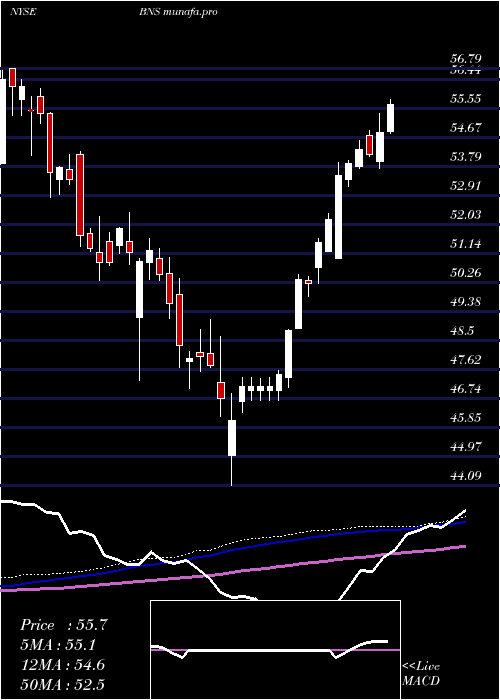Select the 50.26 price axis label
Viewport: 500px width, 700px height.
click(x=466, y=273)
